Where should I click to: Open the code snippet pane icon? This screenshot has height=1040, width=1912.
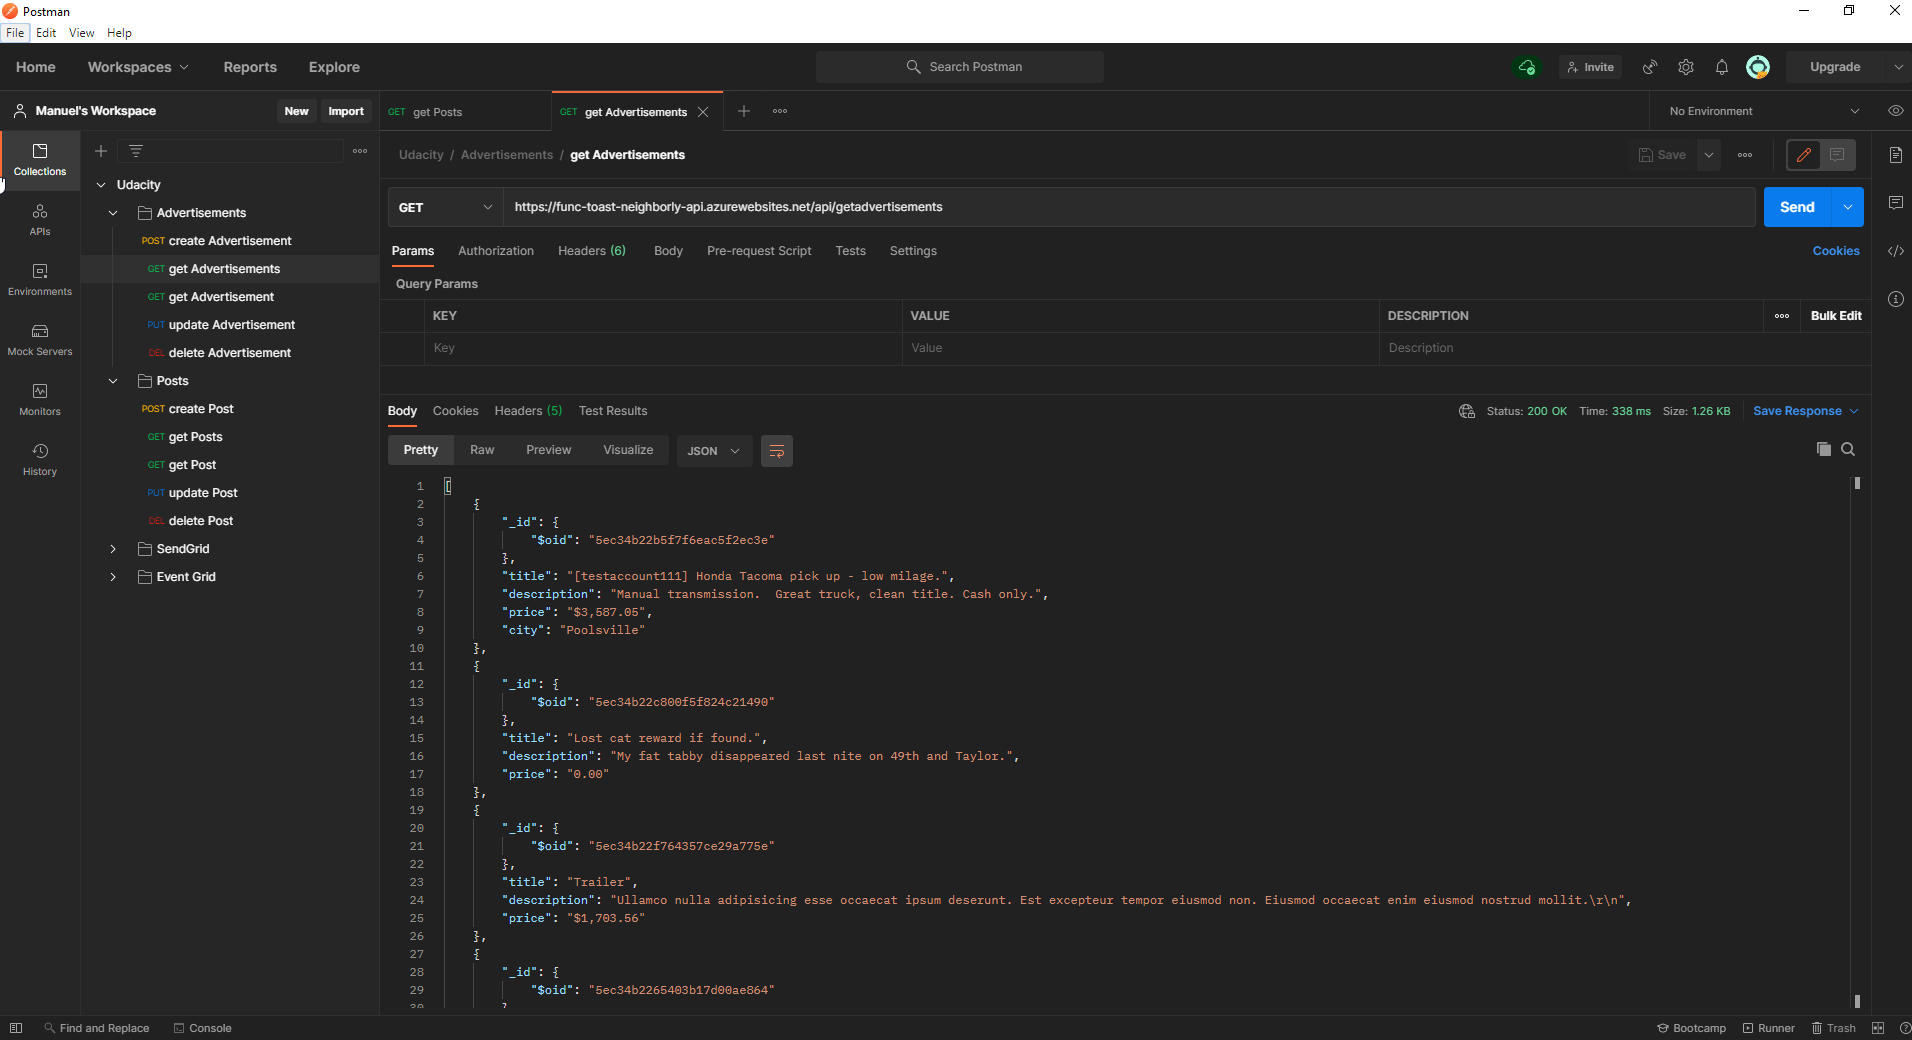[1895, 251]
